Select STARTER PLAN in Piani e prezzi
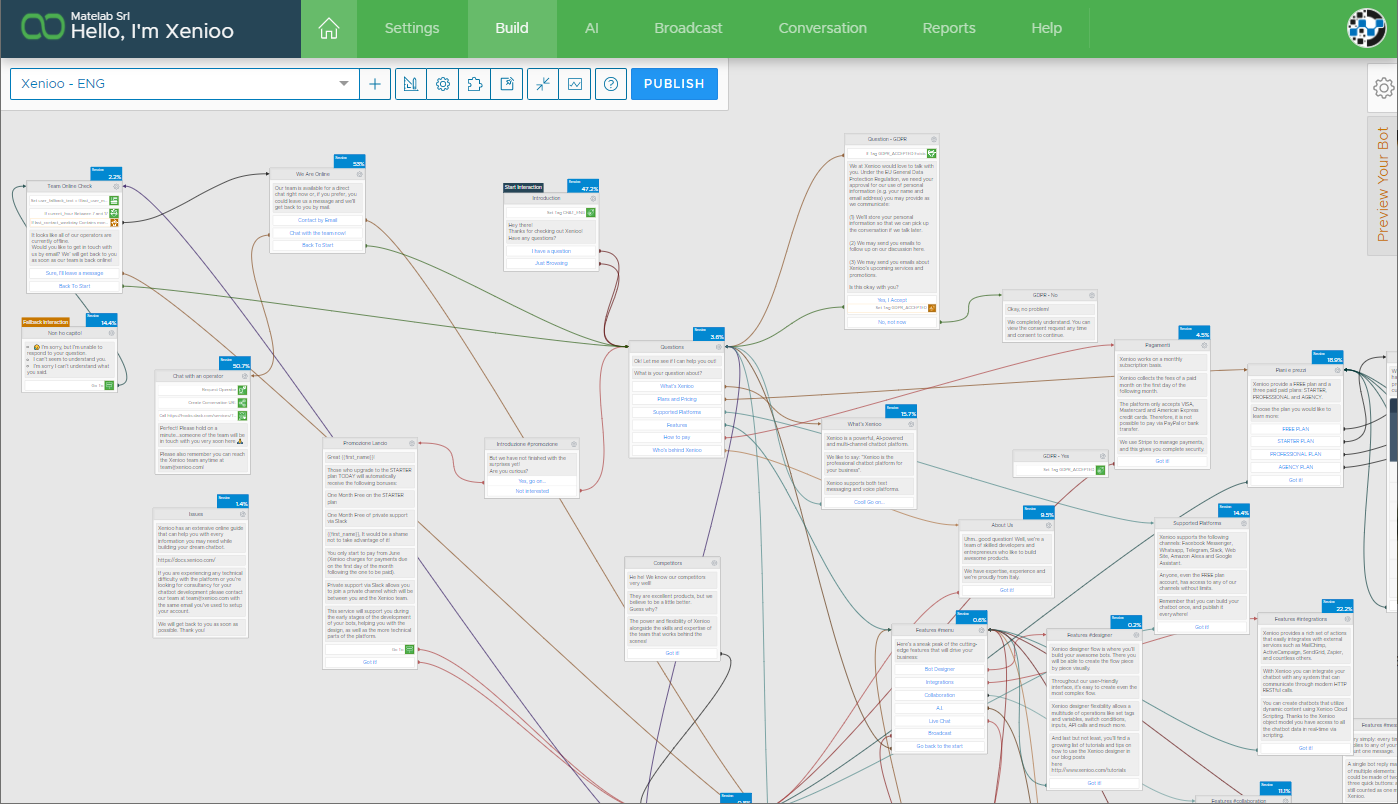 coord(1295,441)
